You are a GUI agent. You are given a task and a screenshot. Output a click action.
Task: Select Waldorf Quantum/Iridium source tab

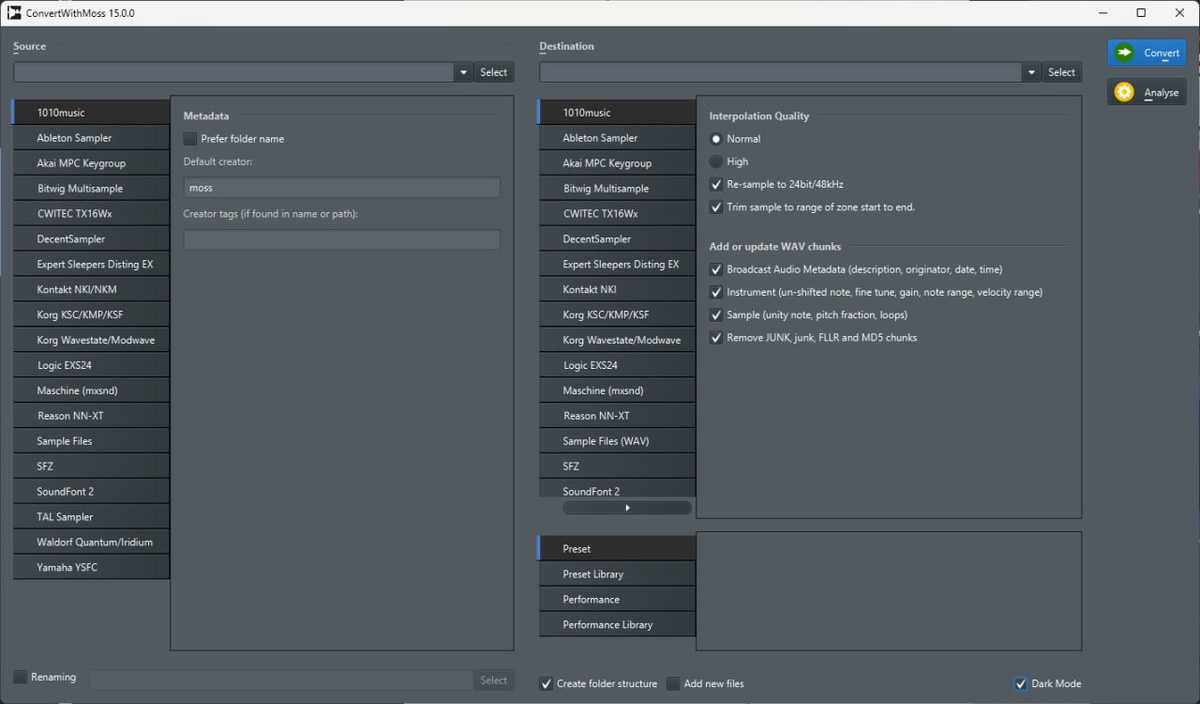pos(92,542)
